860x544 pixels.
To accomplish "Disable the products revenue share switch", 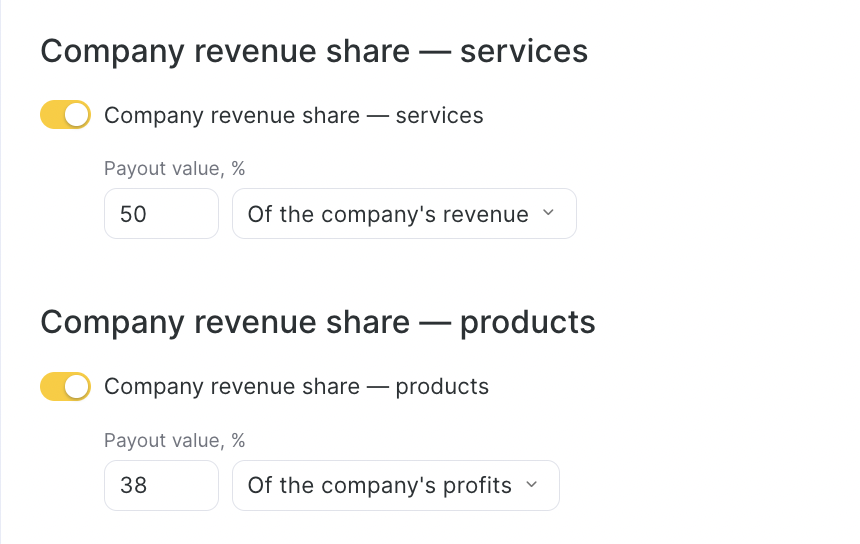I will click(x=65, y=386).
